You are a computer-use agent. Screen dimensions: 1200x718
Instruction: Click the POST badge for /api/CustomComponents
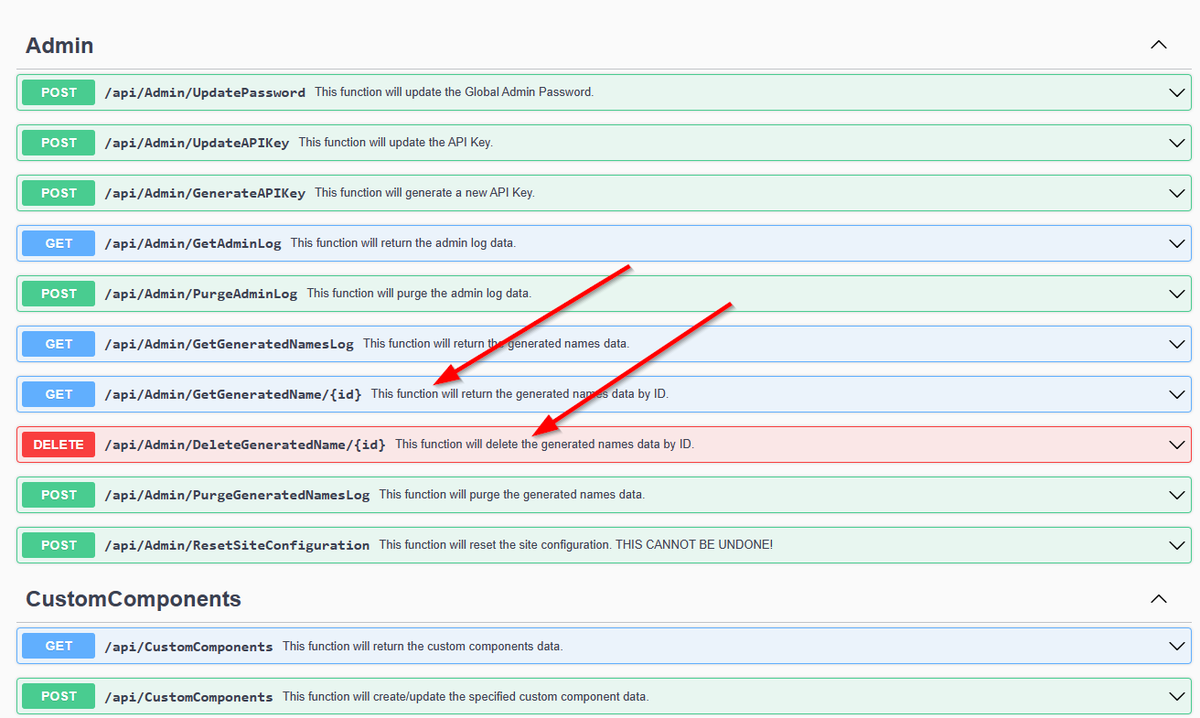(59, 696)
